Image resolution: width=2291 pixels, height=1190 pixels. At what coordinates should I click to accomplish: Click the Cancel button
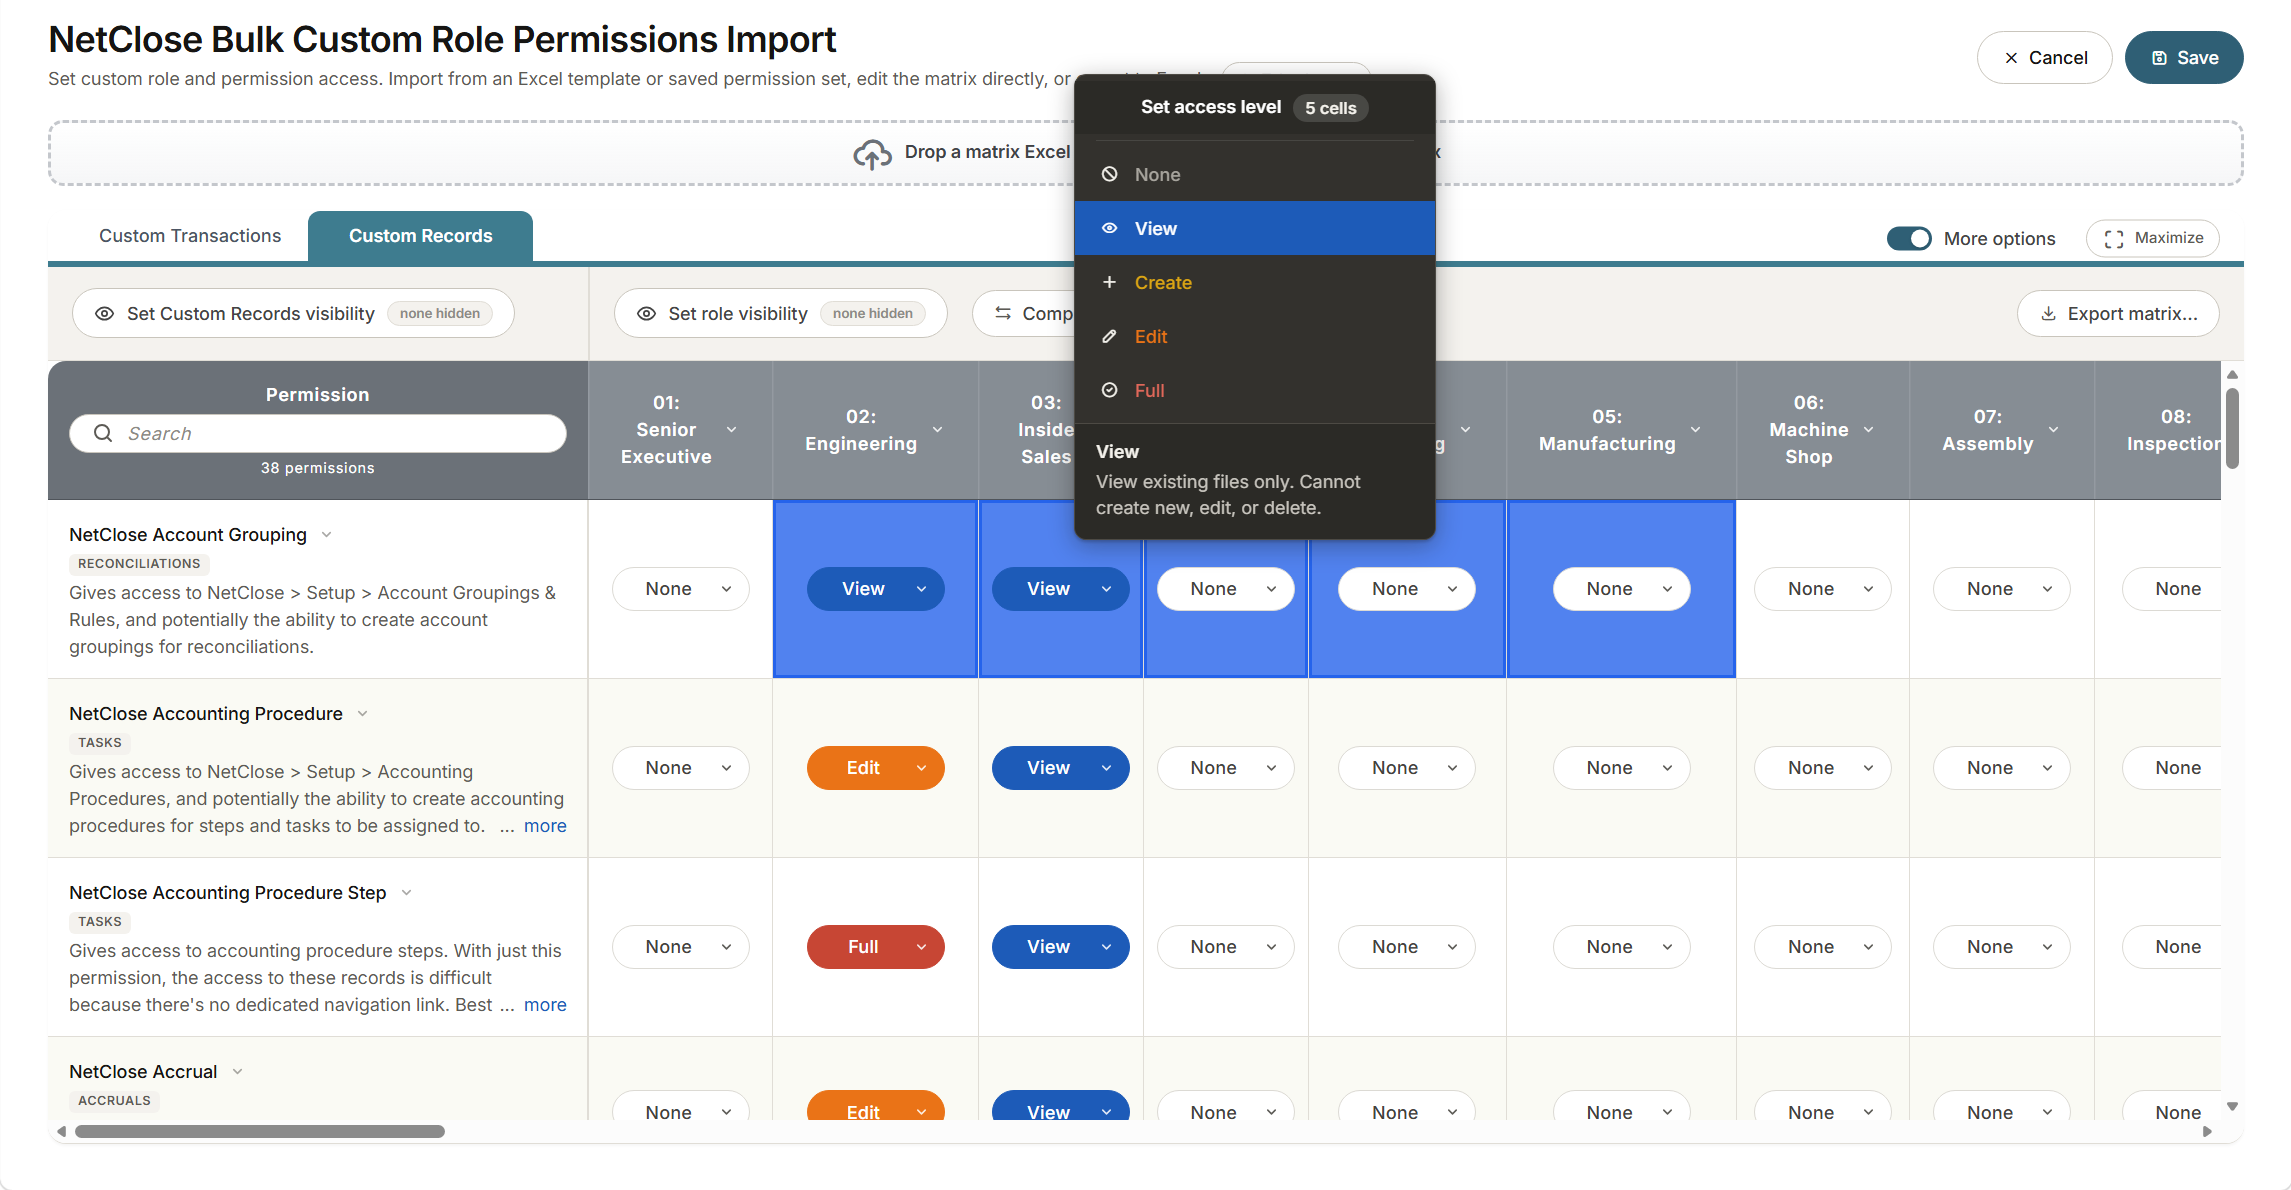click(x=2044, y=58)
